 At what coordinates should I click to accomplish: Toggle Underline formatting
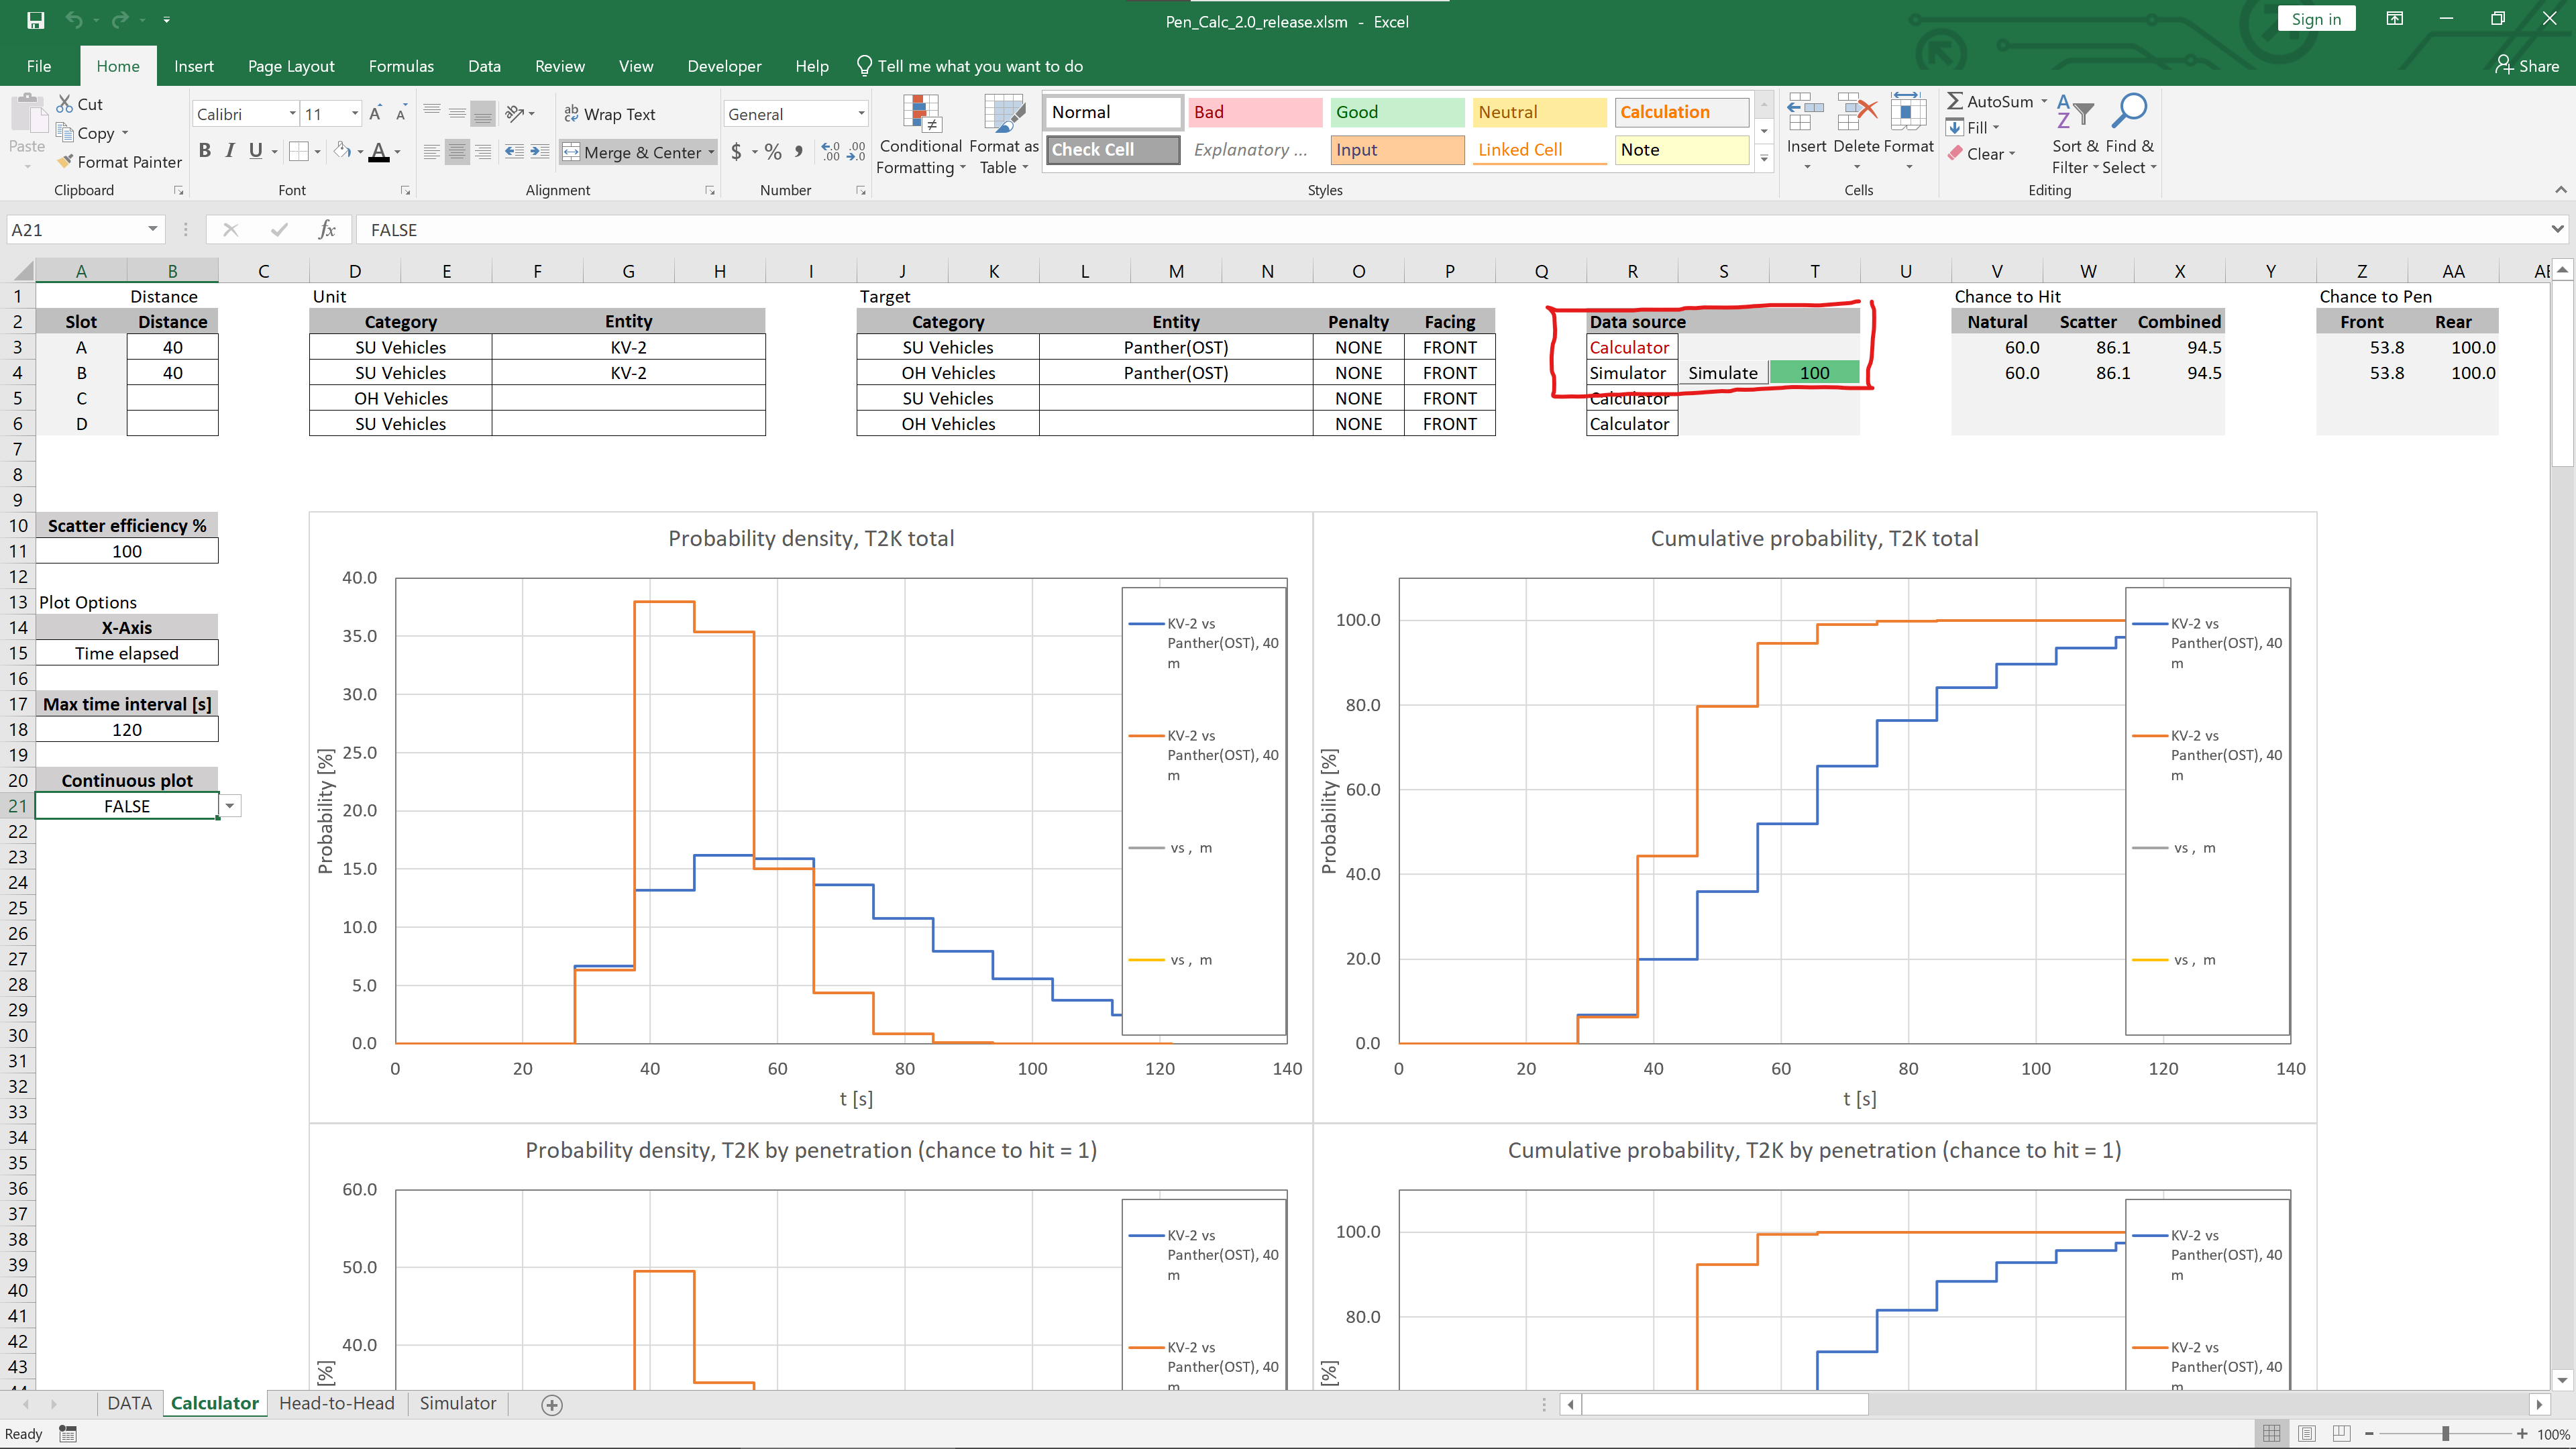256,151
